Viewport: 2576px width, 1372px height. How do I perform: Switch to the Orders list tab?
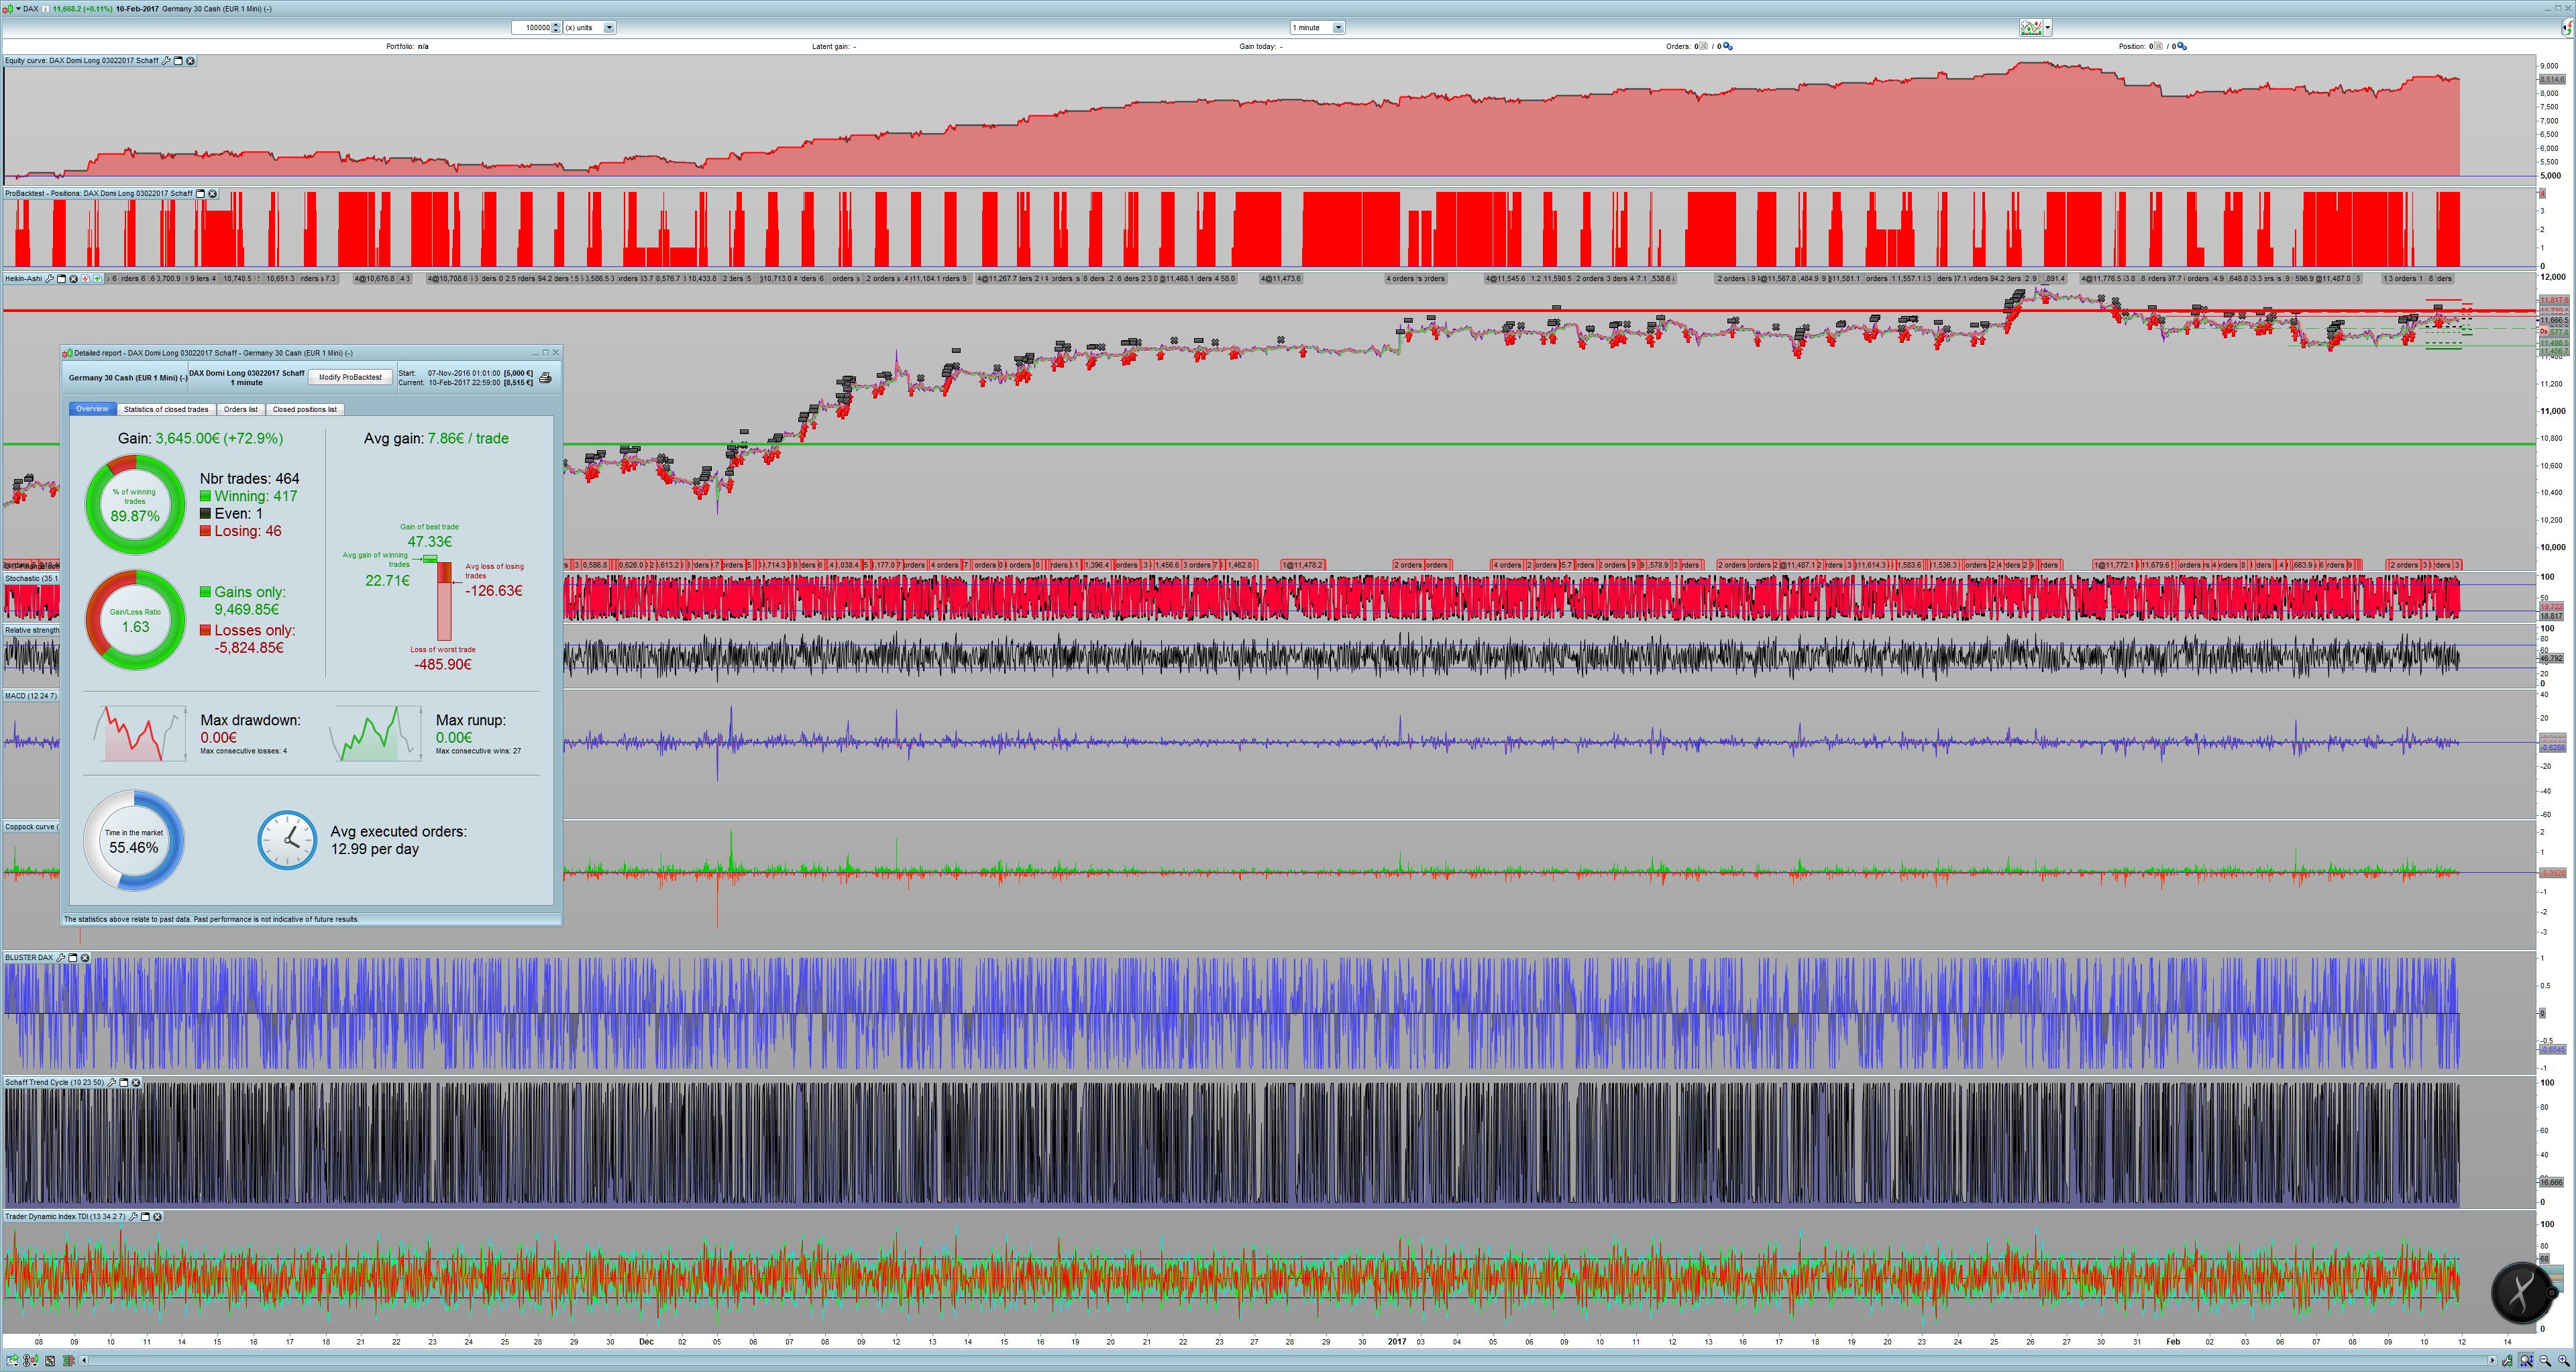pos(241,409)
